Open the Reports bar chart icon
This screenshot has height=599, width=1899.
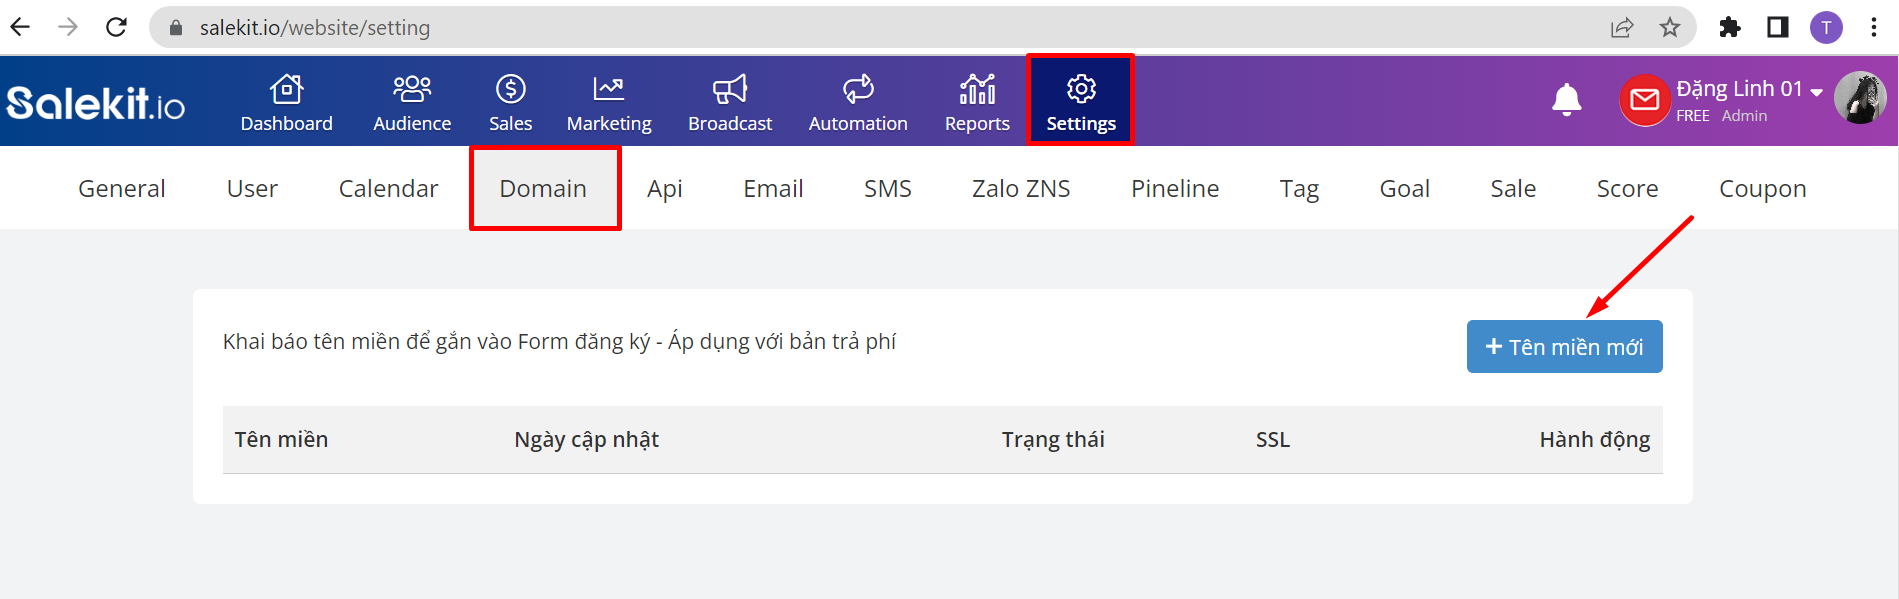click(x=977, y=89)
